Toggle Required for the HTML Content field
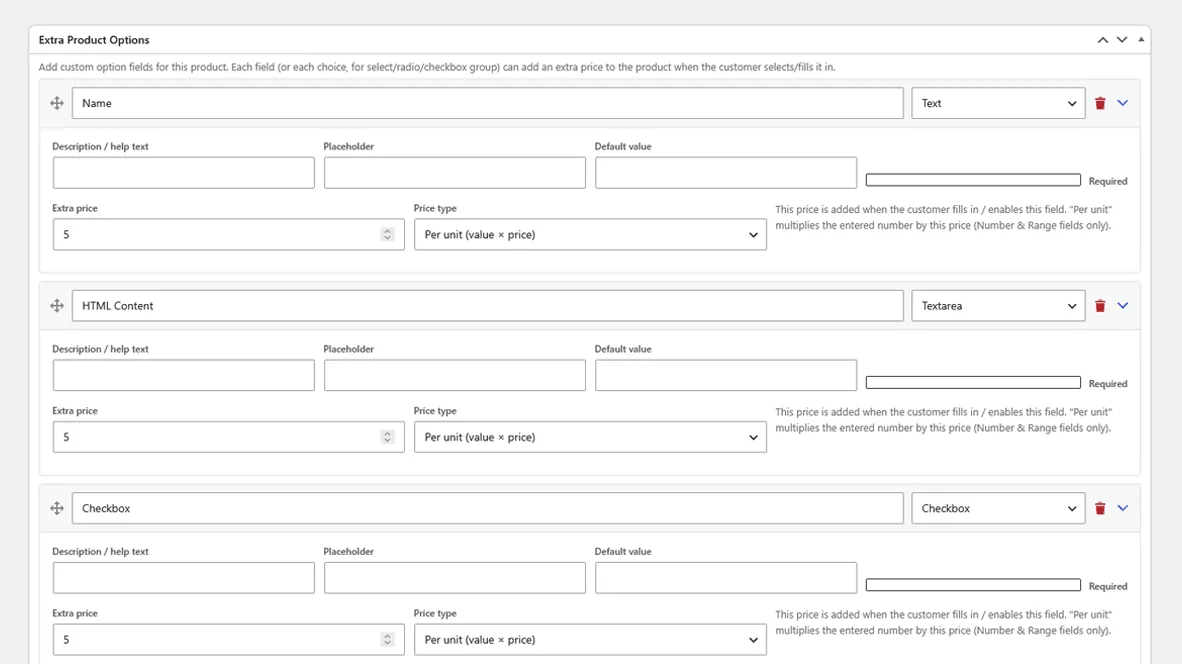Viewport: 1182px width, 664px height. click(973, 383)
